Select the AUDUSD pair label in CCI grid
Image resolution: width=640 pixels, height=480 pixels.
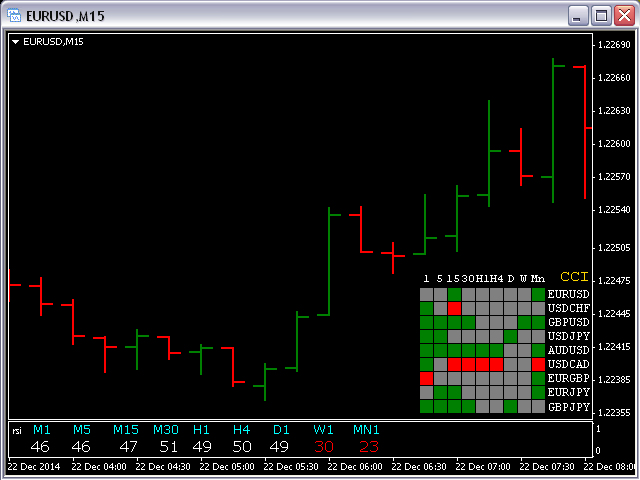coord(568,350)
